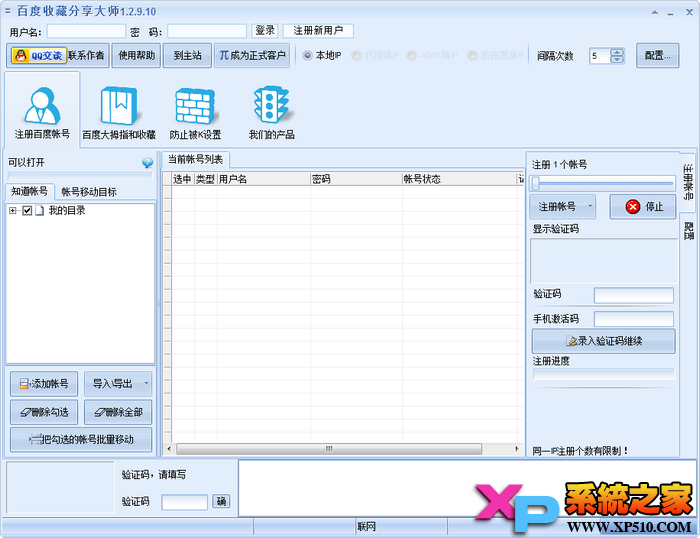
Task: Click the bottom 验证码 input field
Action: pyautogui.click(x=184, y=502)
